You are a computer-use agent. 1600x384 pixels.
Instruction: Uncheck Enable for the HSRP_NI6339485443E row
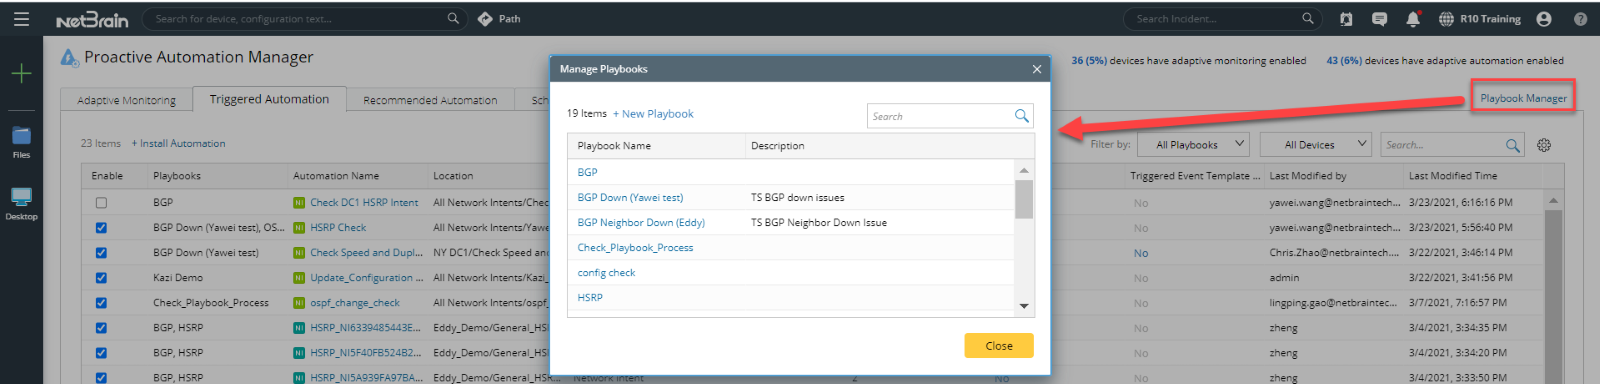click(x=101, y=328)
